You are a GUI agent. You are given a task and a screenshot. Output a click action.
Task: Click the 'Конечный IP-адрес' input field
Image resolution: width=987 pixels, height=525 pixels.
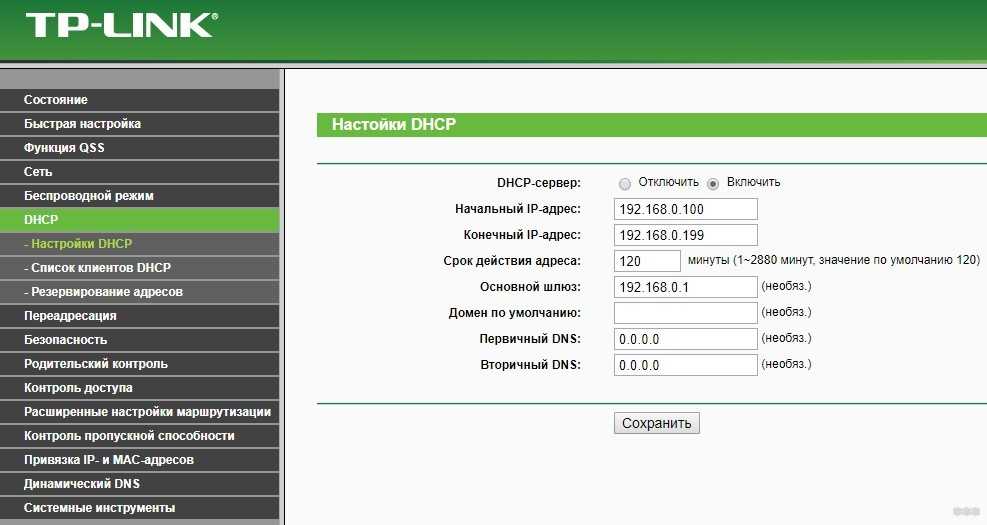coord(685,235)
